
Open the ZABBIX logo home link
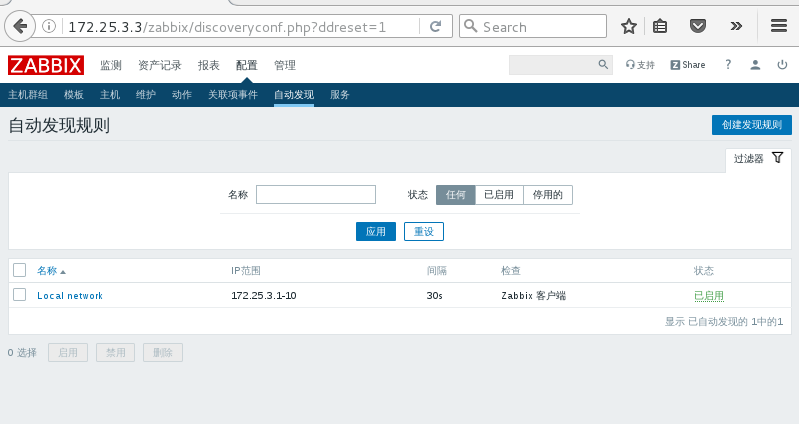click(x=46, y=65)
